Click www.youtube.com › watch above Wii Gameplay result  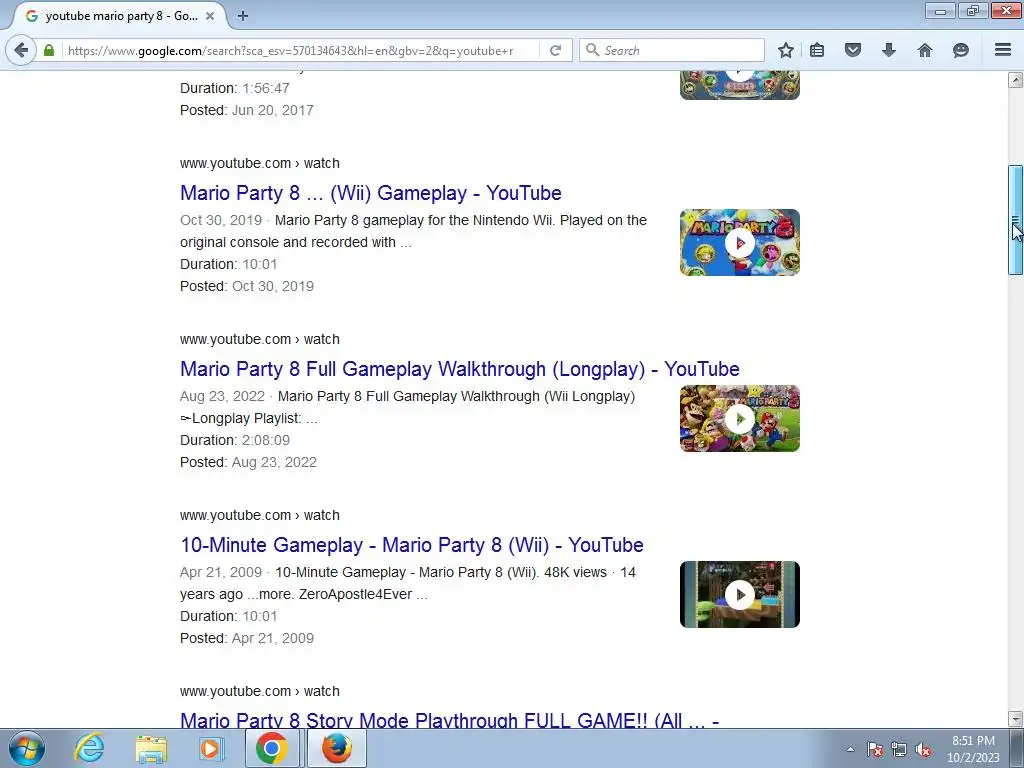point(260,163)
